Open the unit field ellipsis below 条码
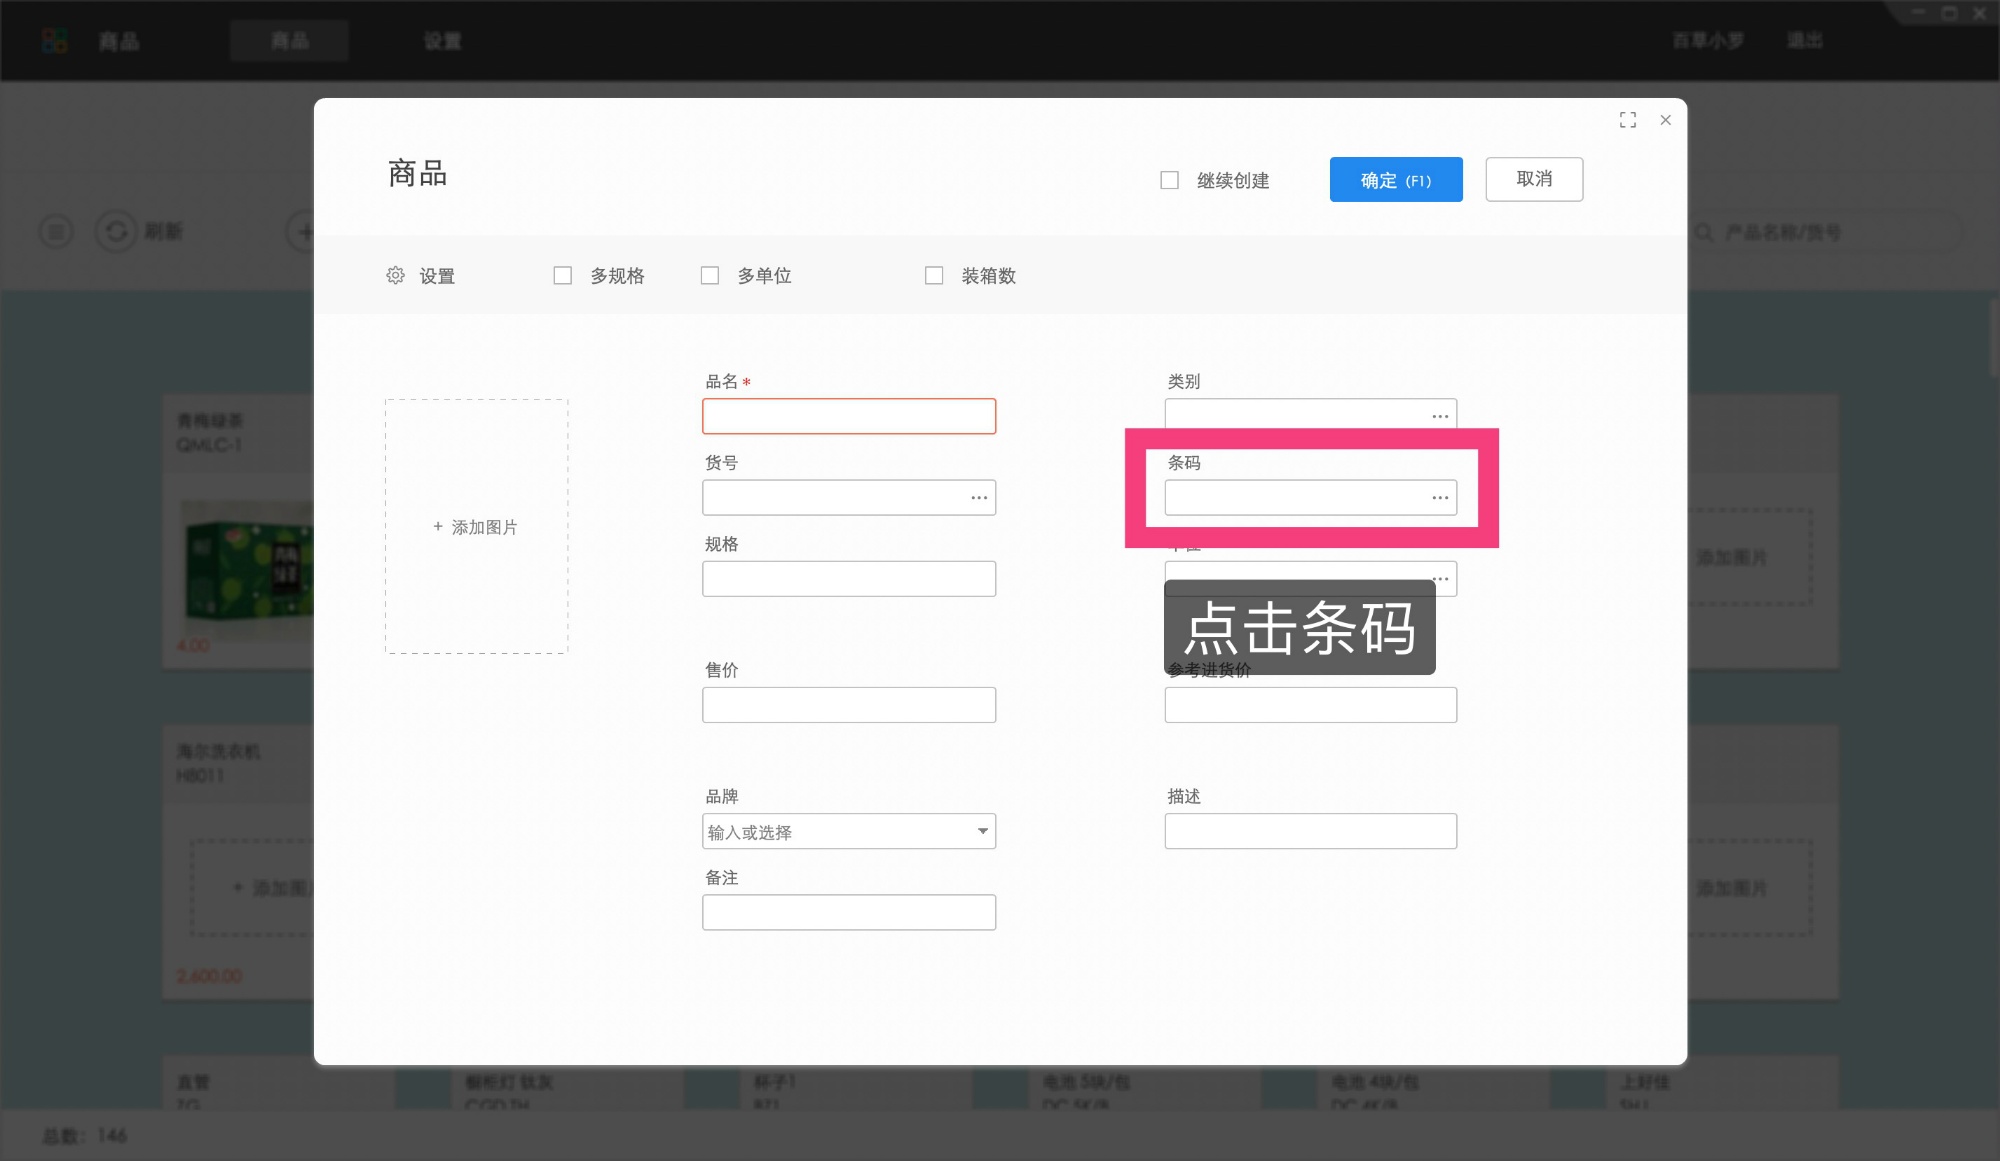 coord(1440,578)
